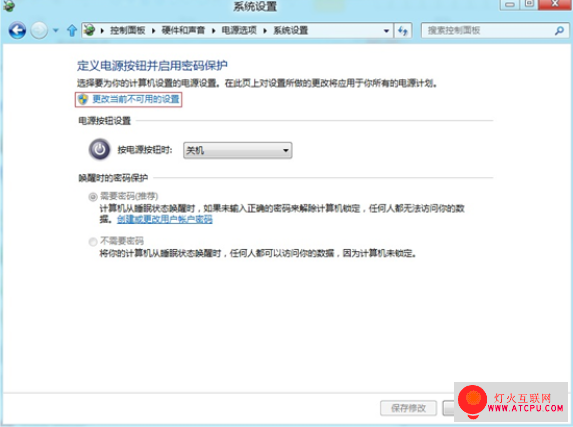Click the blue Back navigation arrow
573x427 pixels.
point(17,30)
